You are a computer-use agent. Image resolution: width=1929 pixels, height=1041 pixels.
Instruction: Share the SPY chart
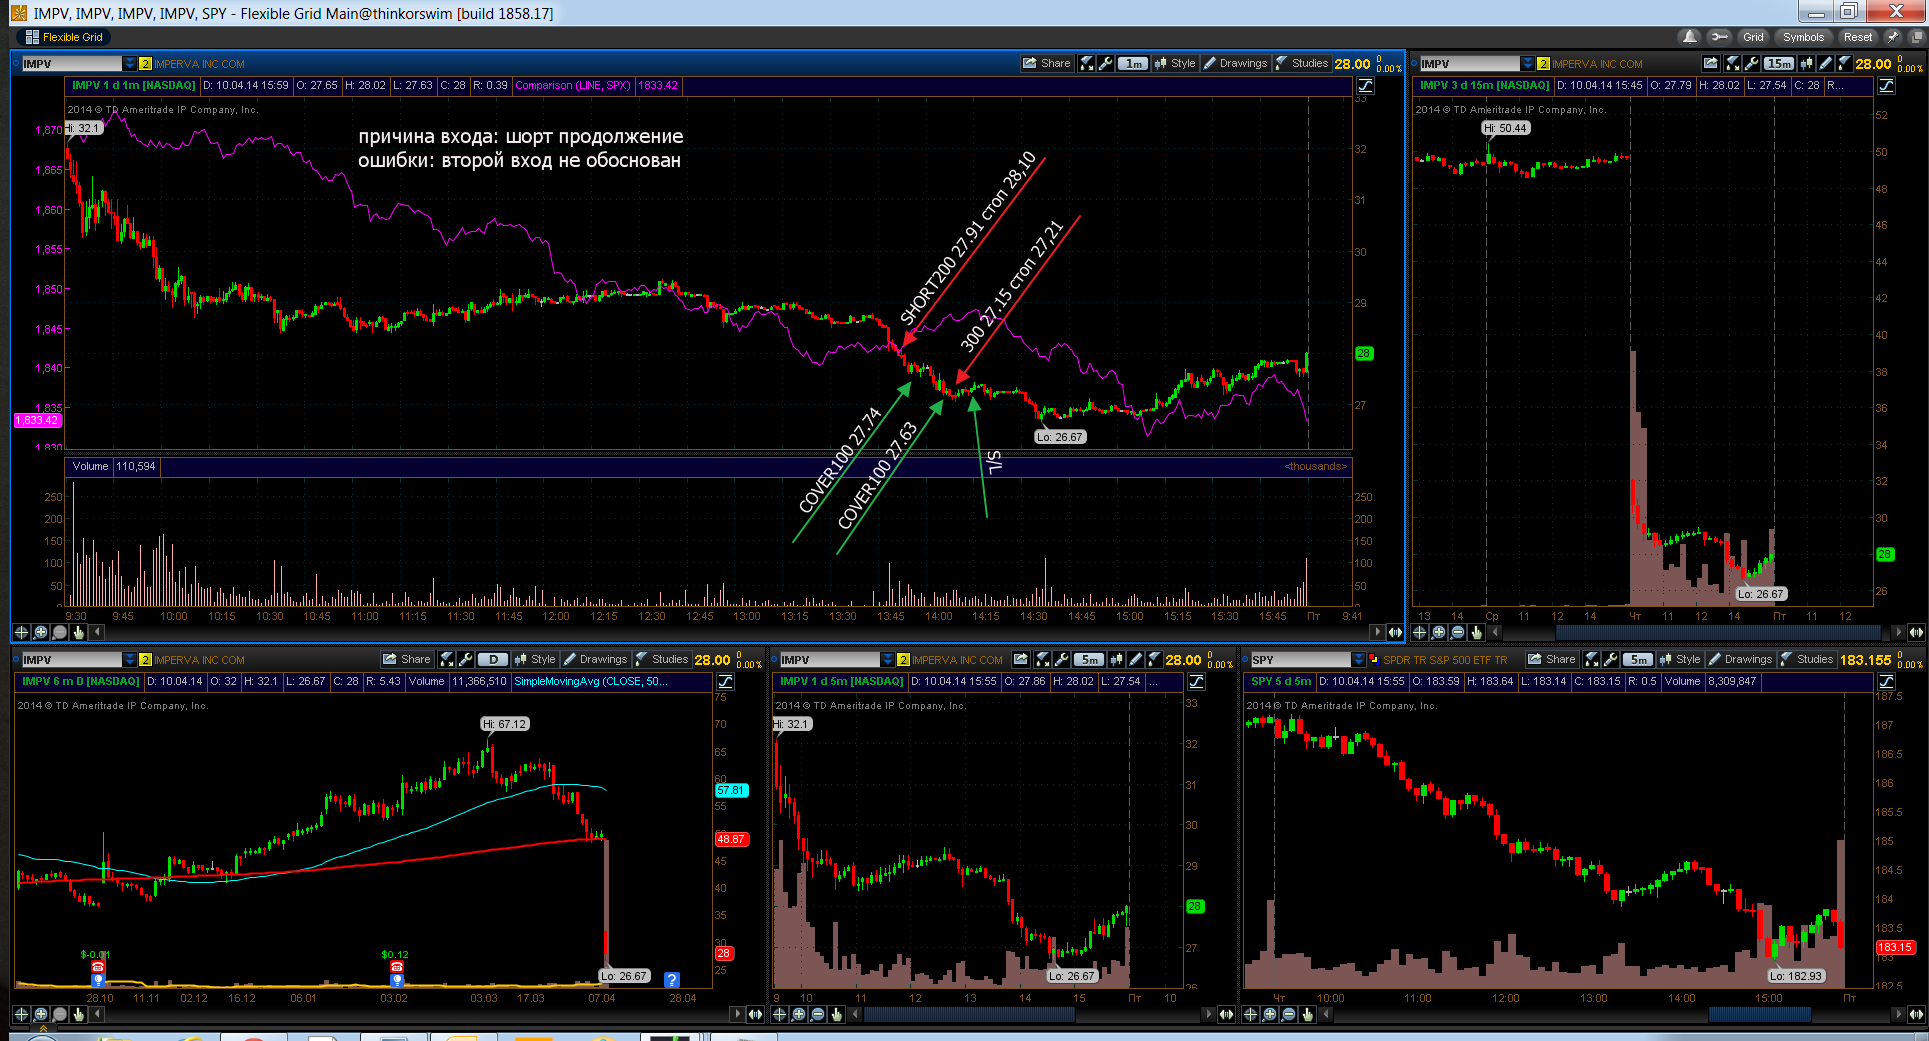[x=1551, y=659]
